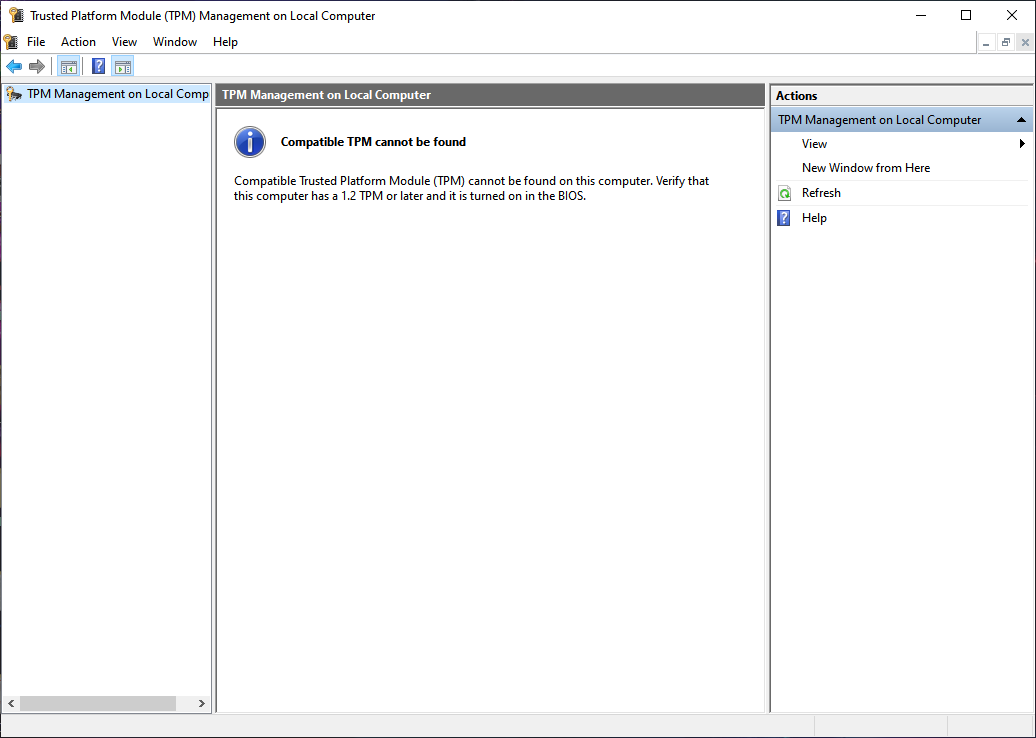Click the green Refresh icon in Actions
The width and height of the screenshot is (1036, 738).
(784, 193)
